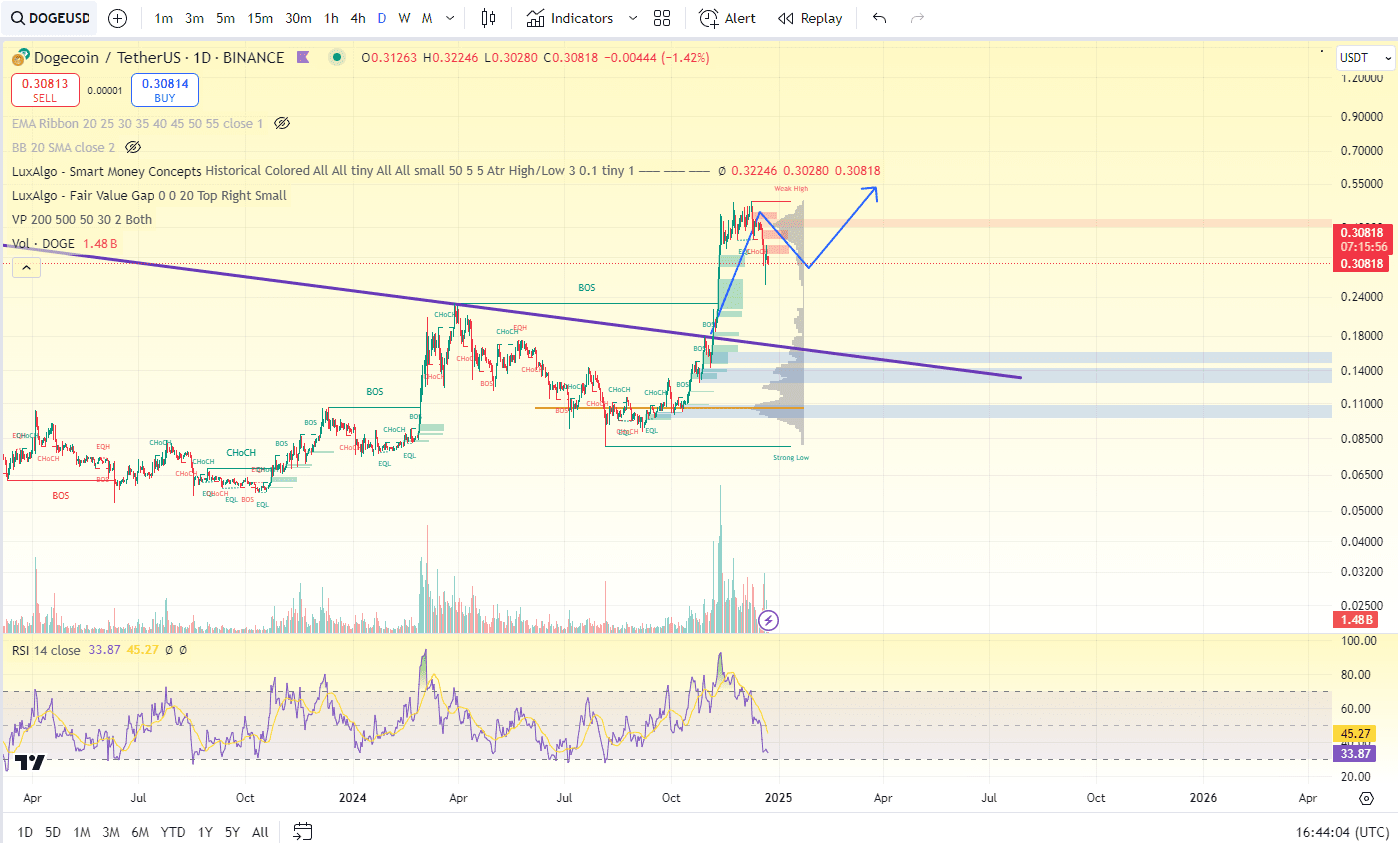
Task: Click the green market status dot
Action: click(338, 58)
